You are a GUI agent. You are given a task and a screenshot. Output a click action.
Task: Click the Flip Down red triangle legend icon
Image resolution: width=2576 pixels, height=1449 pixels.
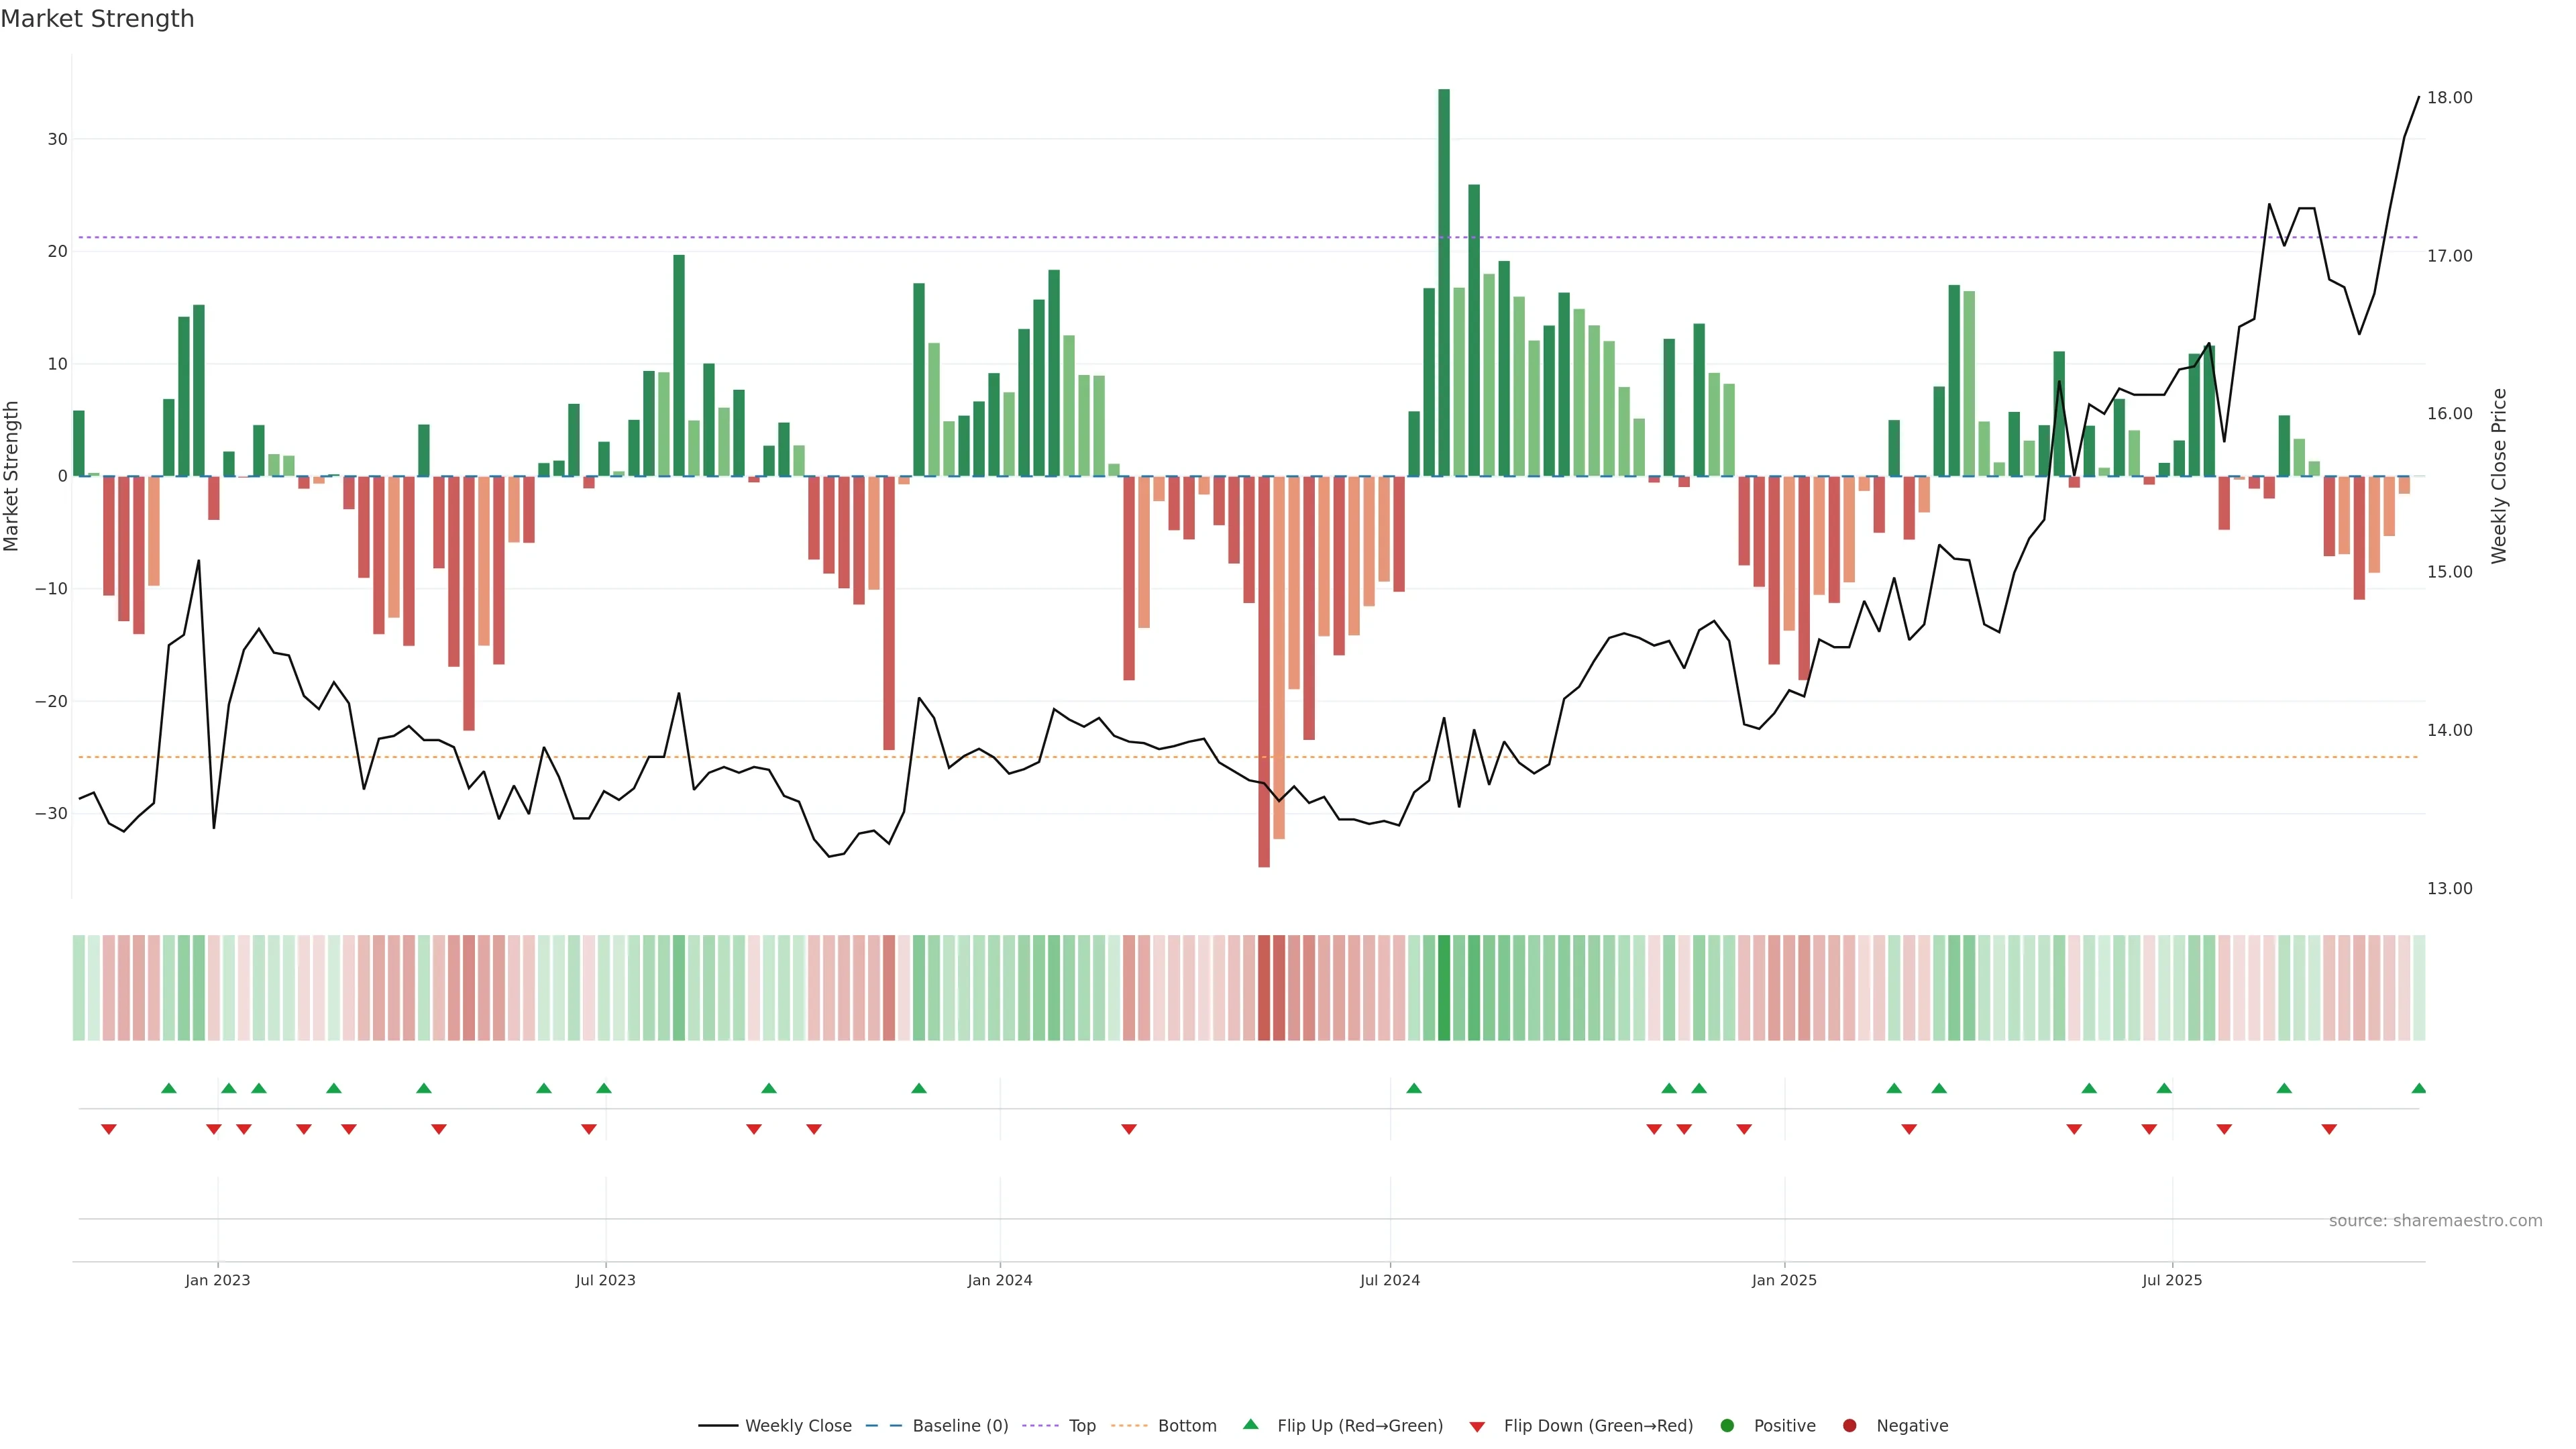click(1477, 1426)
